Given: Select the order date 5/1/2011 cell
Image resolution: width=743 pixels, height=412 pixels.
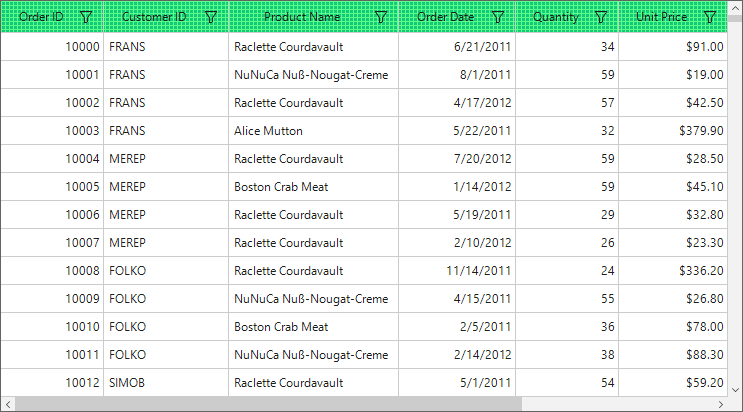Looking at the screenshot, I should [x=457, y=382].
